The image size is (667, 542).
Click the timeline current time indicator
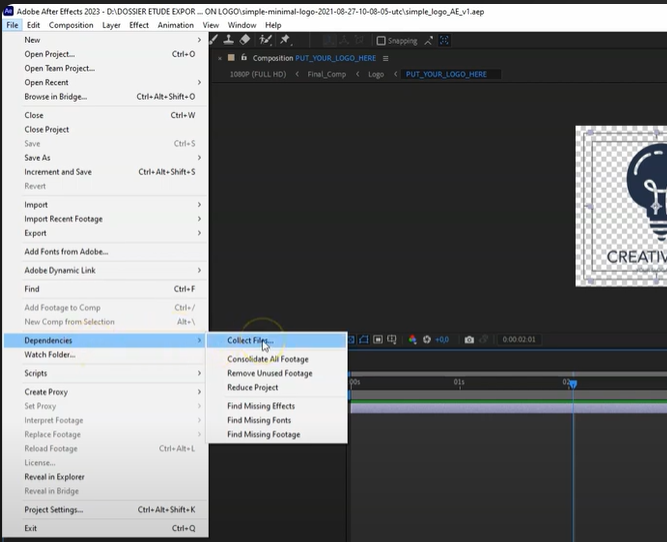click(573, 383)
